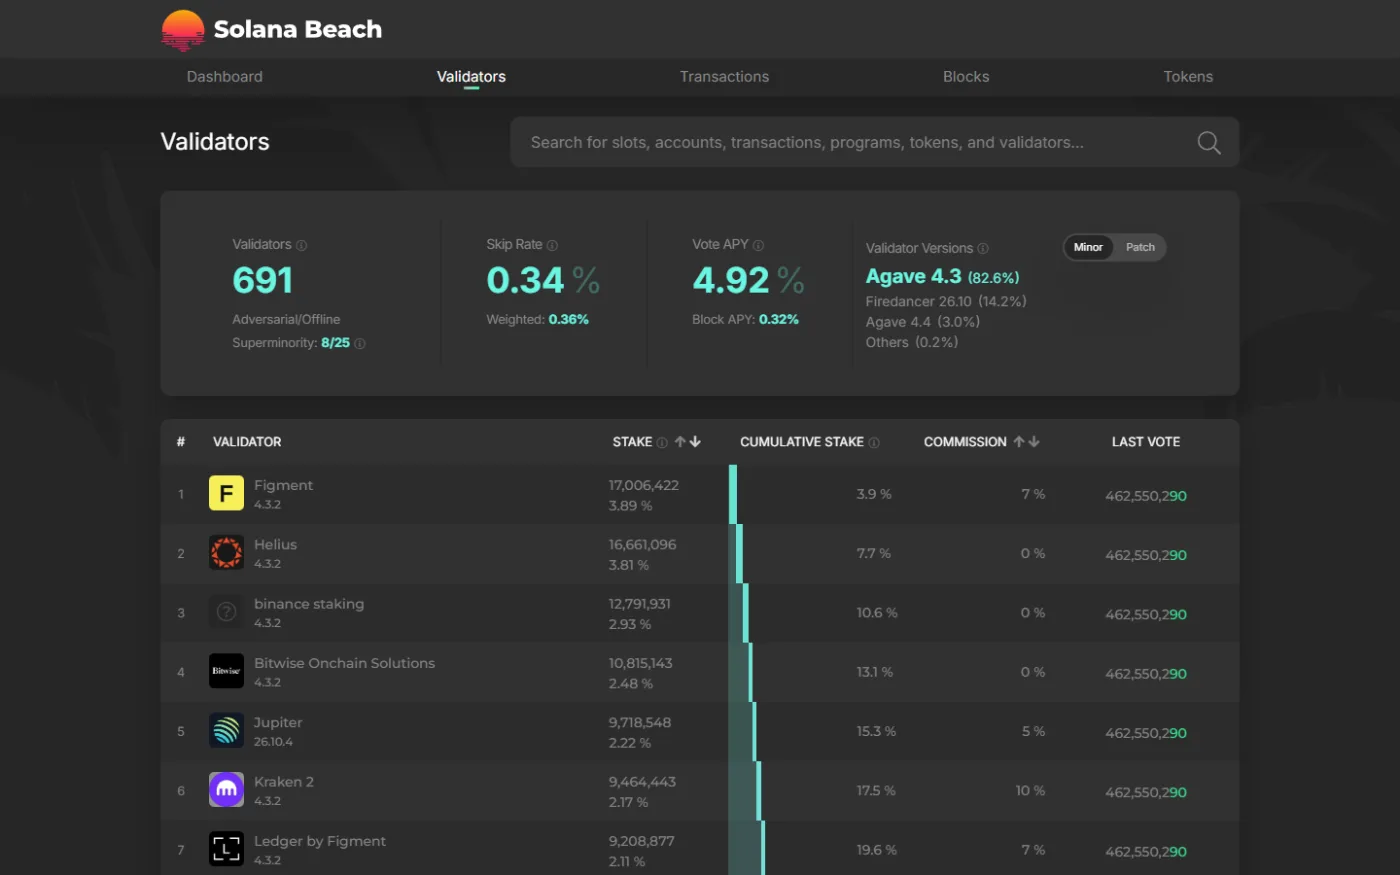This screenshot has height=875, width=1400.
Task: Open the Helius validator link
Action: click(275, 545)
